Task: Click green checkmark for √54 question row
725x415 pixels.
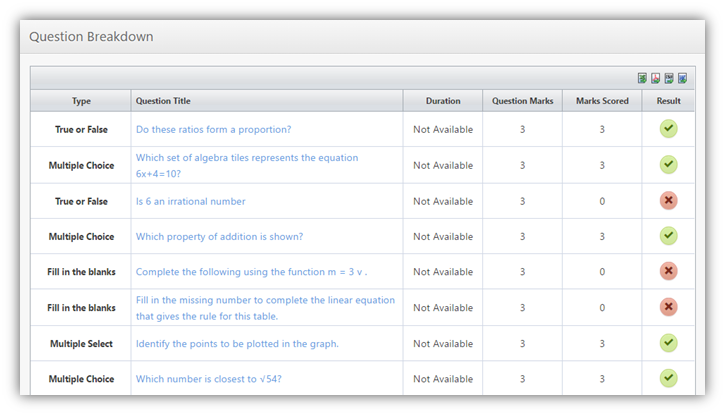Action: point(668,378)
